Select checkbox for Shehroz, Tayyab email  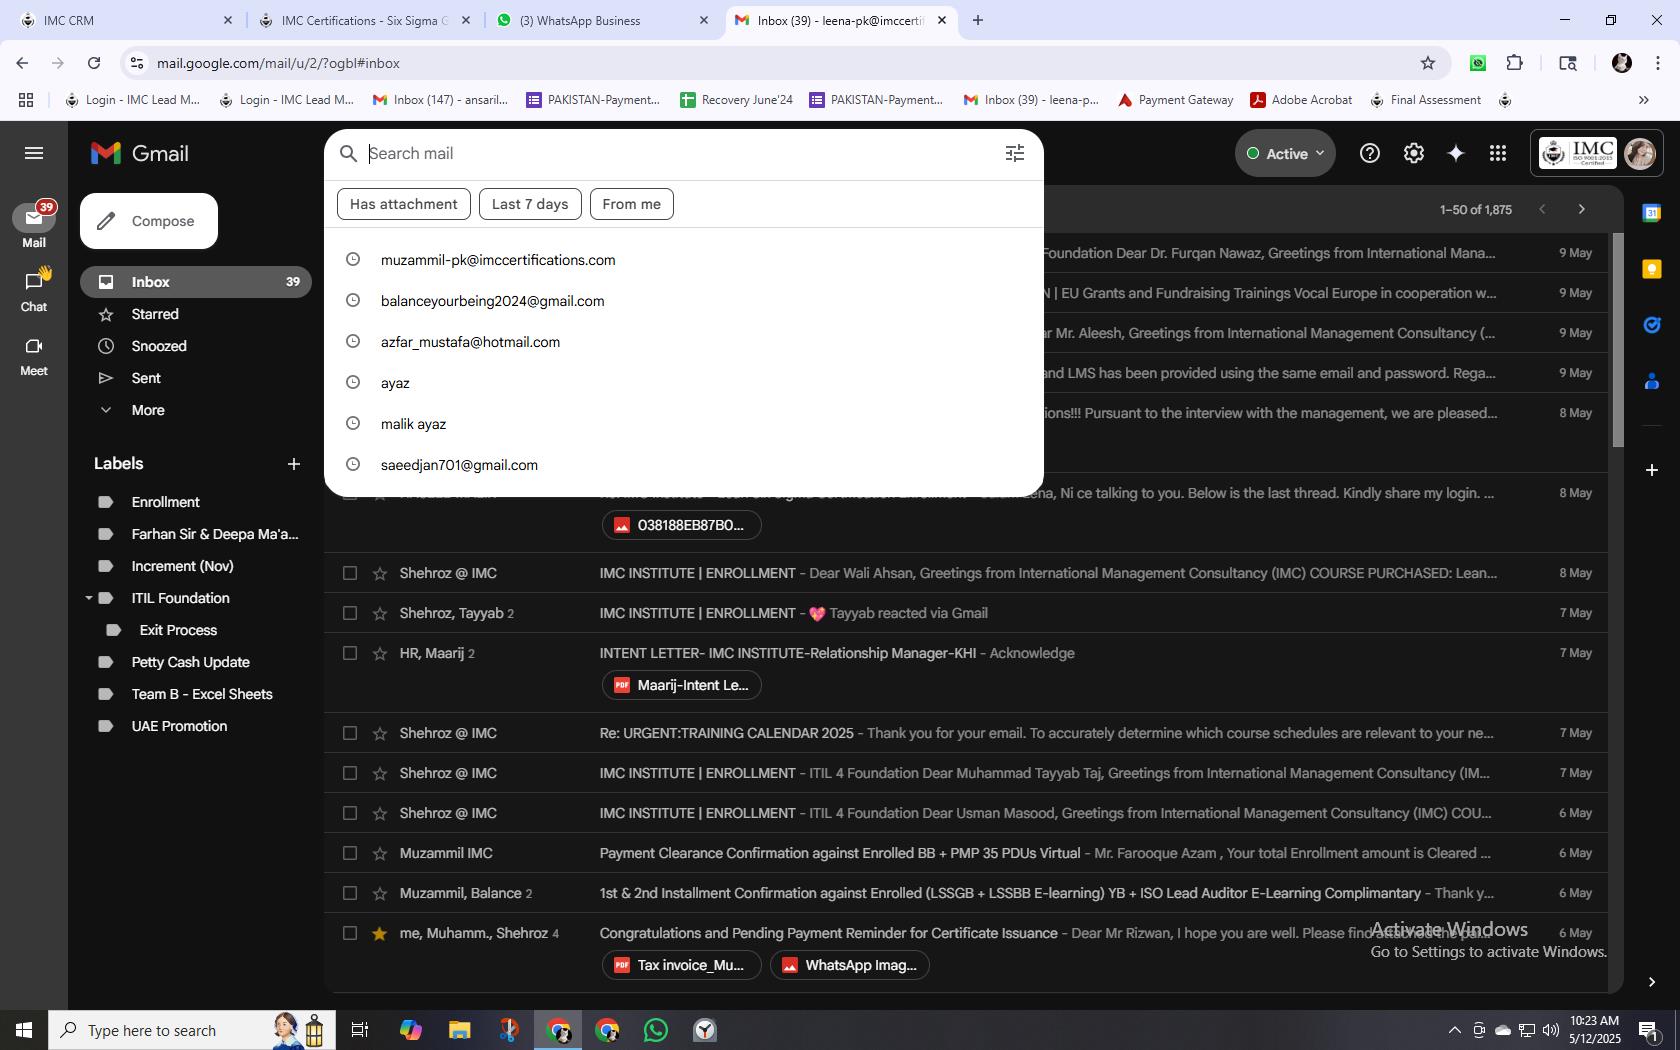(349, 613)
